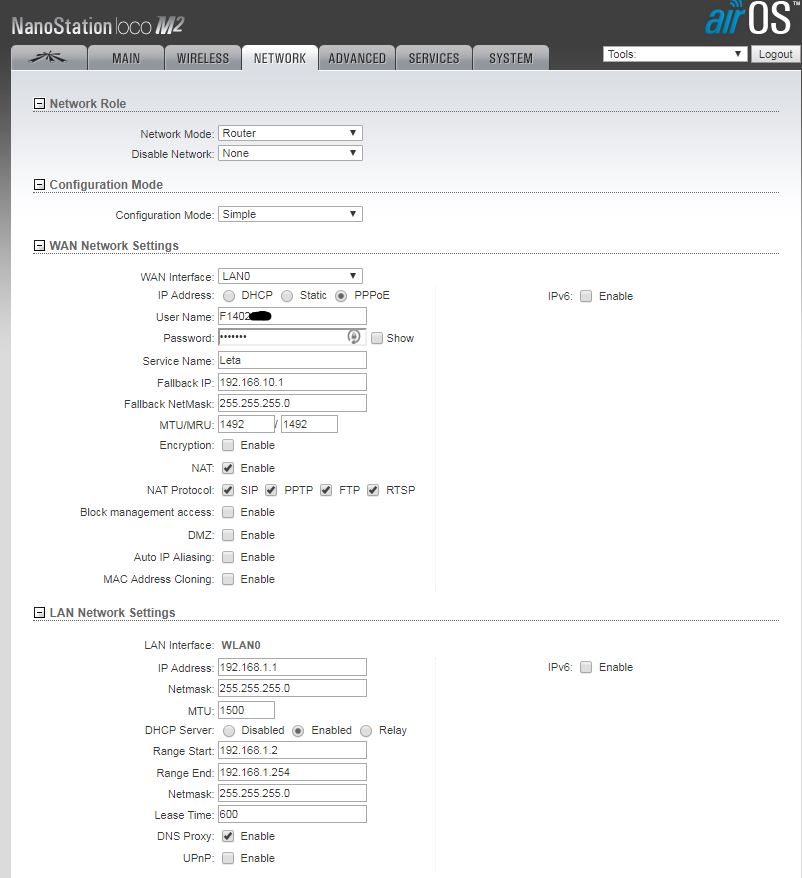Enable the UPnP checkbox

pyautogui.click(x=228, y=858)
